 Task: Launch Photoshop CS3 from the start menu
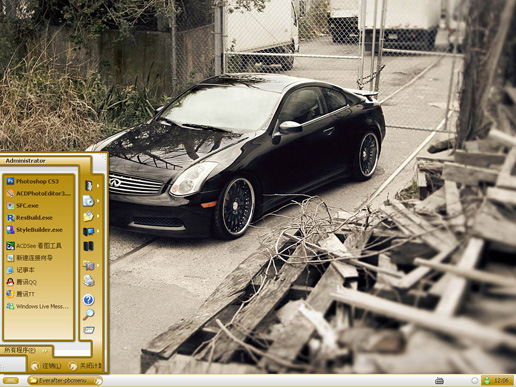(x=38, y=181)
